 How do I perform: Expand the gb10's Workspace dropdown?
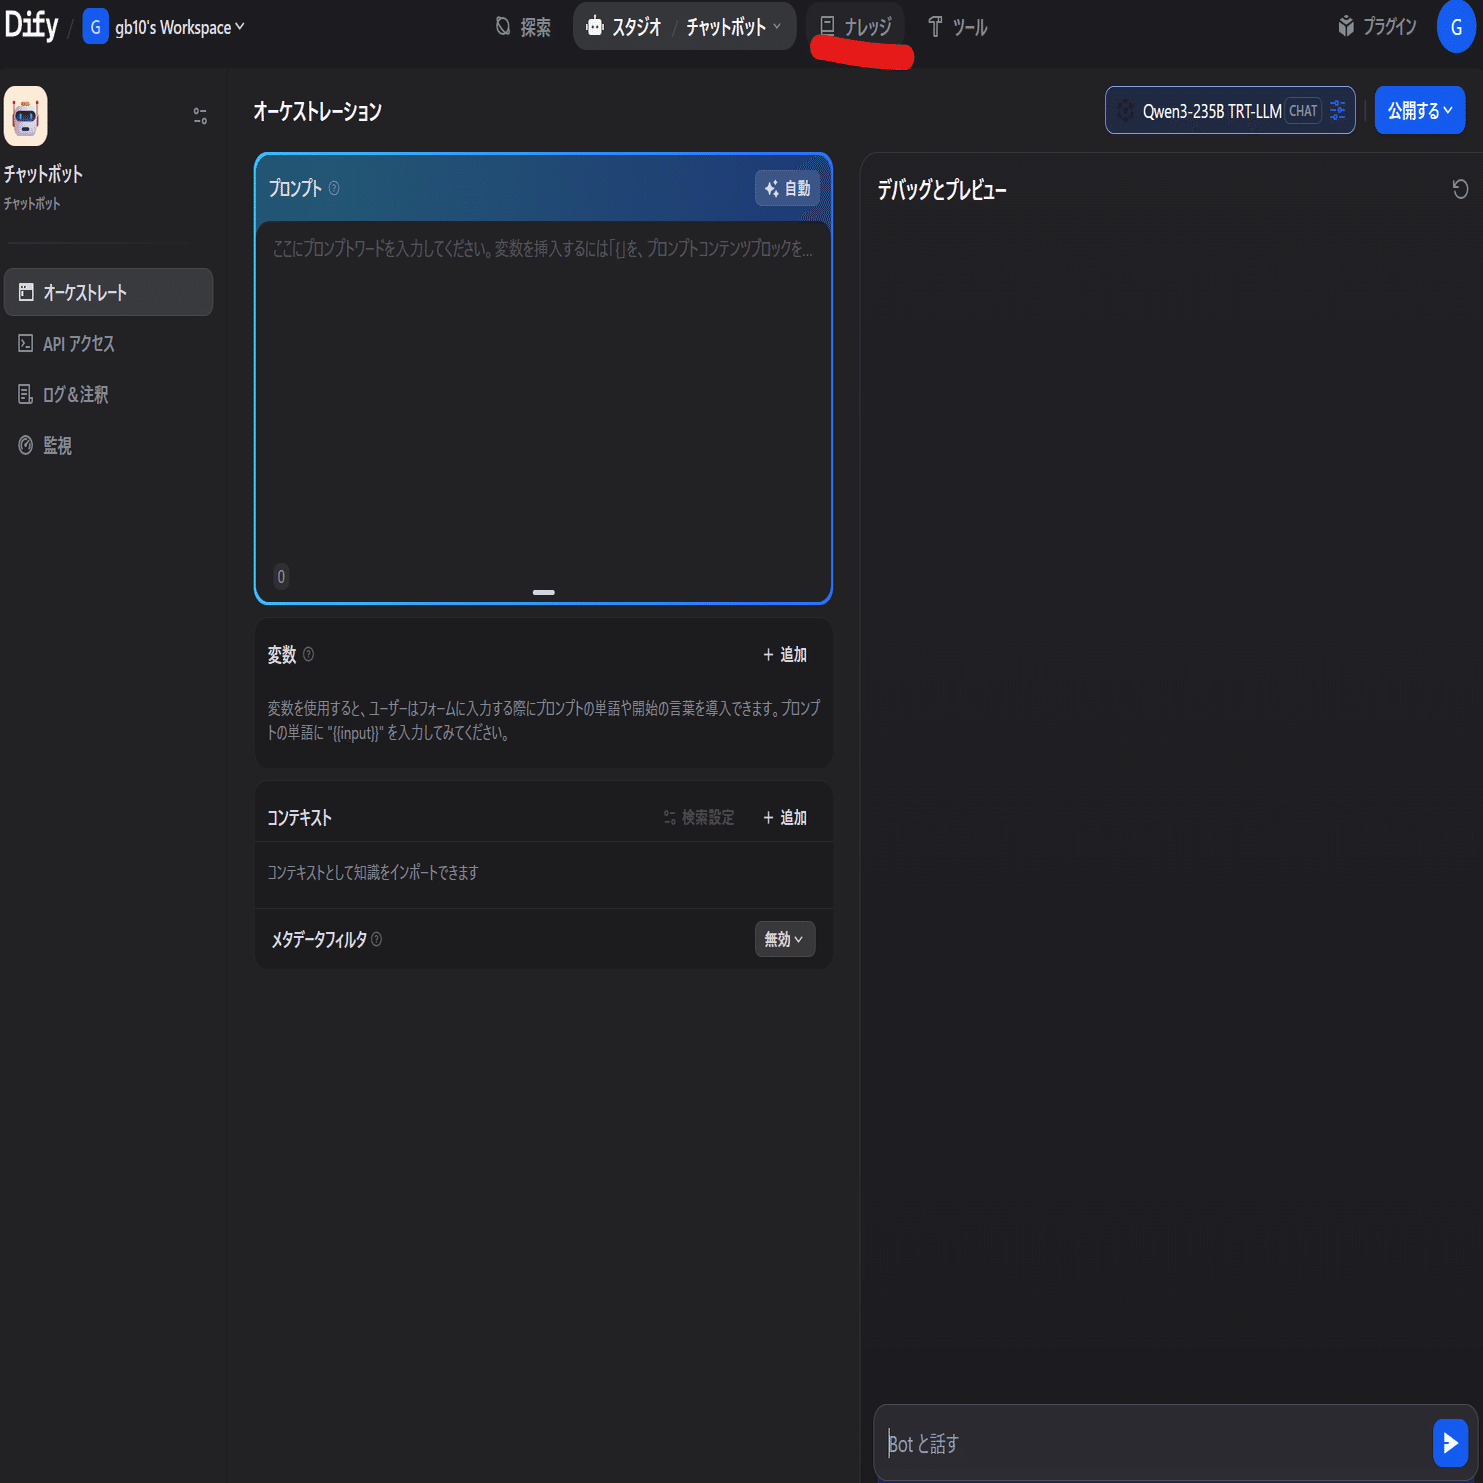point(236,27)
